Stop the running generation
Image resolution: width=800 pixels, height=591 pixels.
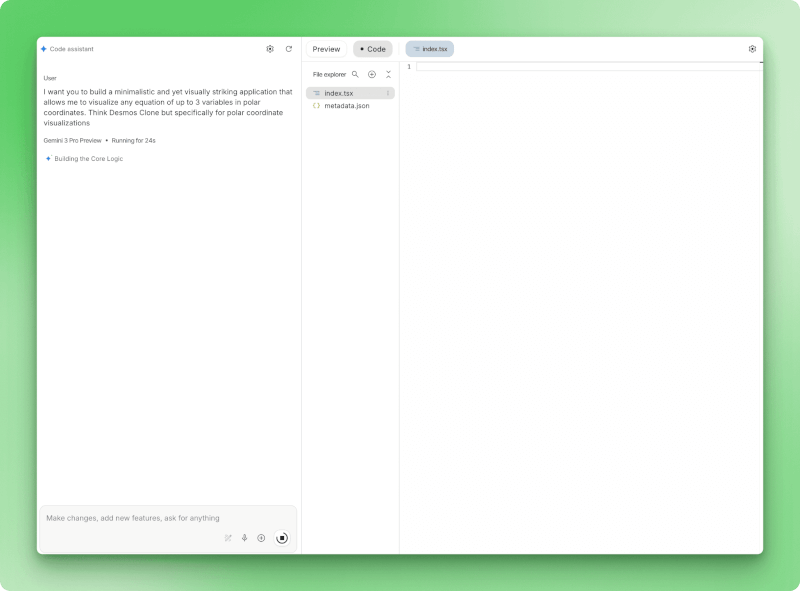click(x=282, y=538)
